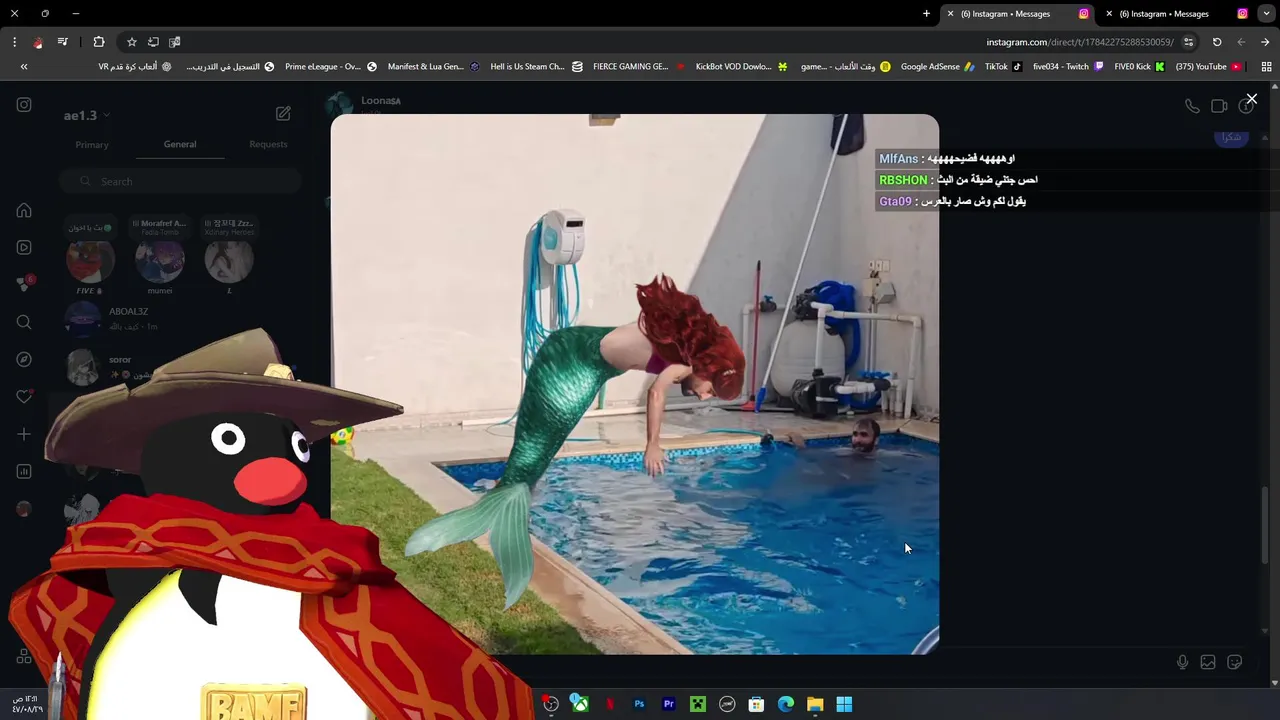This screenshot has height=720, width=1280.
Task: Open the five034 - Twitch bookmark
Action: (1068, 67)
